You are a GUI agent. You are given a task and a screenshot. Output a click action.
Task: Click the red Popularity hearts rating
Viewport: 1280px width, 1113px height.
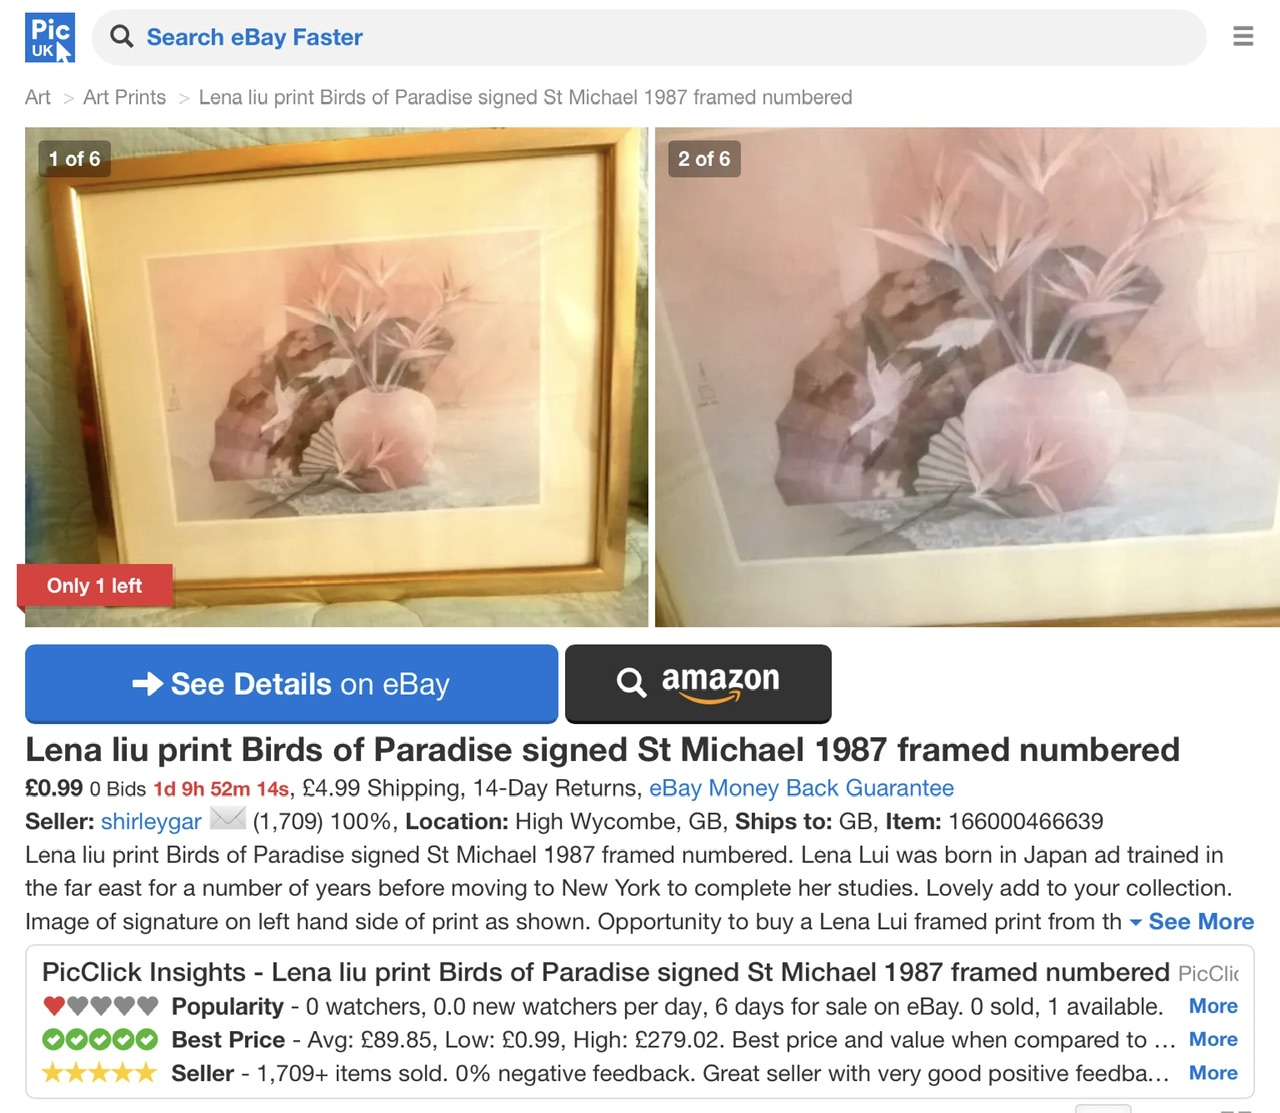[100, 1006]
